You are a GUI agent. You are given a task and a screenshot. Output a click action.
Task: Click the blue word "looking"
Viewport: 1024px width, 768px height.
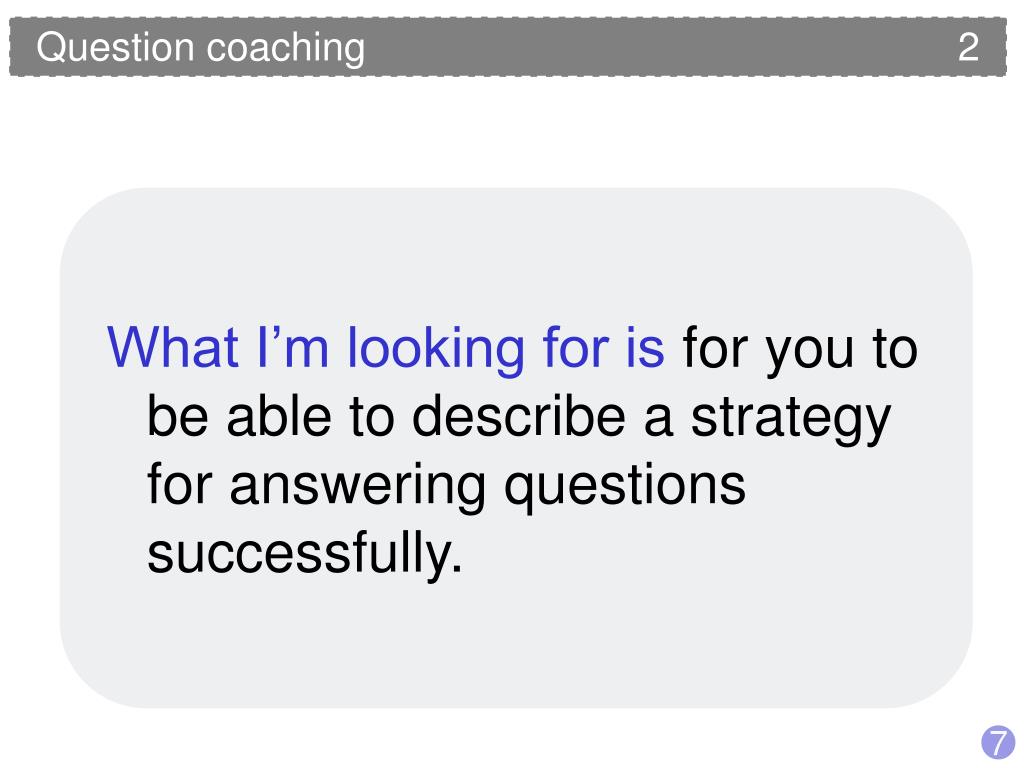pyautogui.click(x=436, y=350)
